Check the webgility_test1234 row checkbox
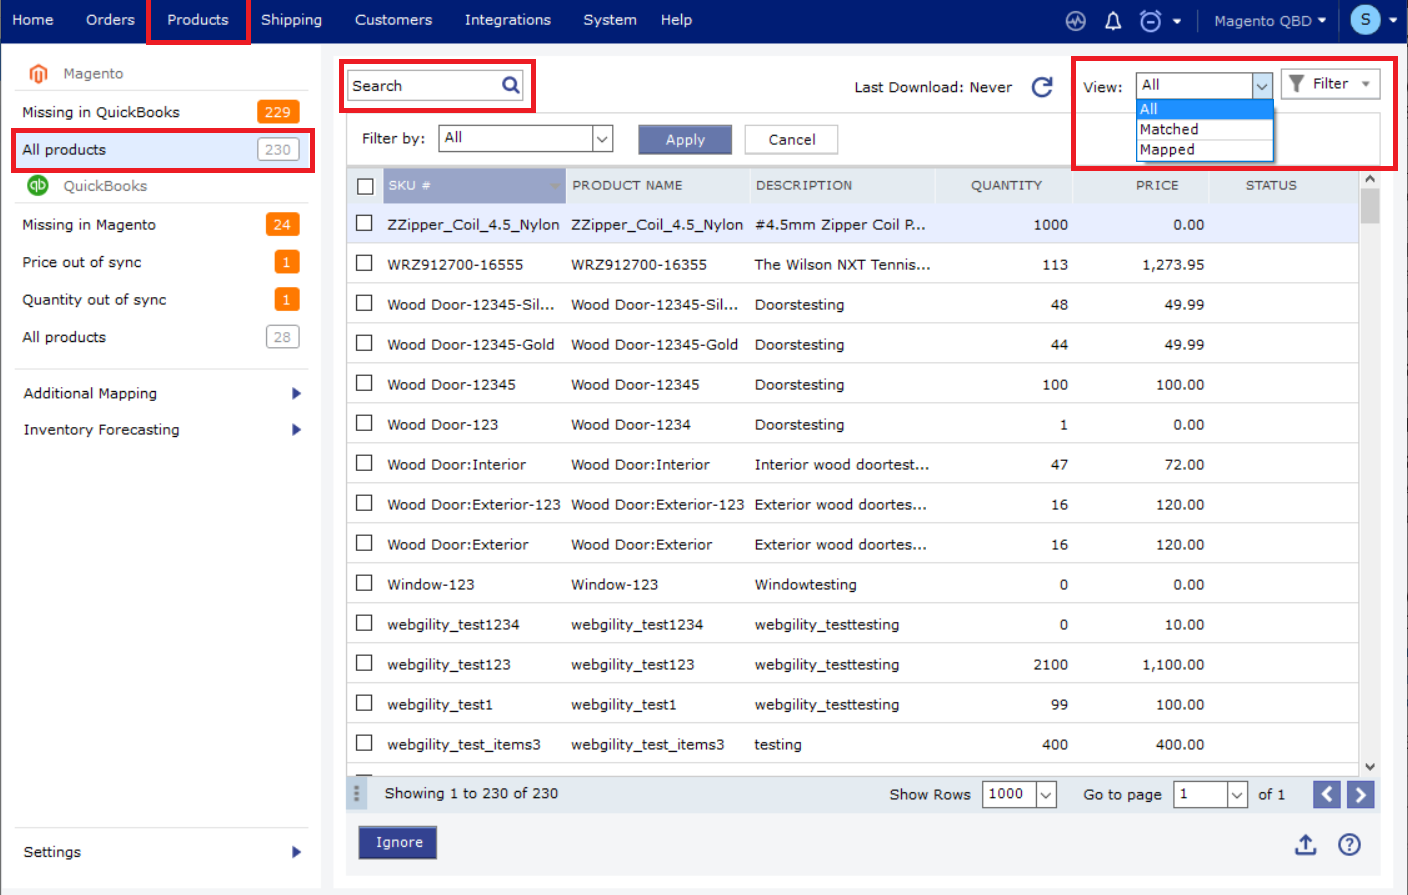This screenshot has width=1408, height=895. click(x=364, y=623)
